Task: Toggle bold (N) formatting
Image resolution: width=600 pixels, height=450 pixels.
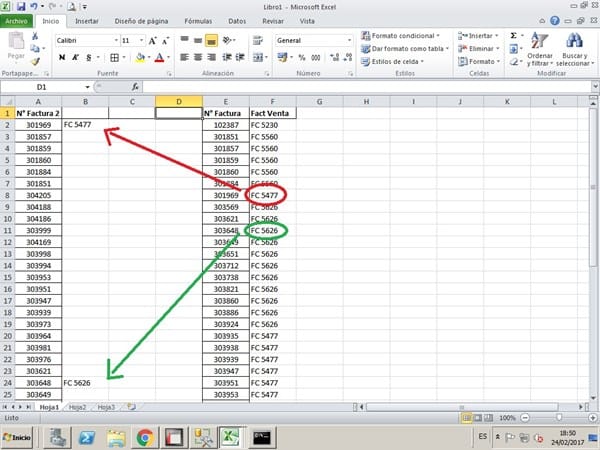Action: (x=62, y=57)
